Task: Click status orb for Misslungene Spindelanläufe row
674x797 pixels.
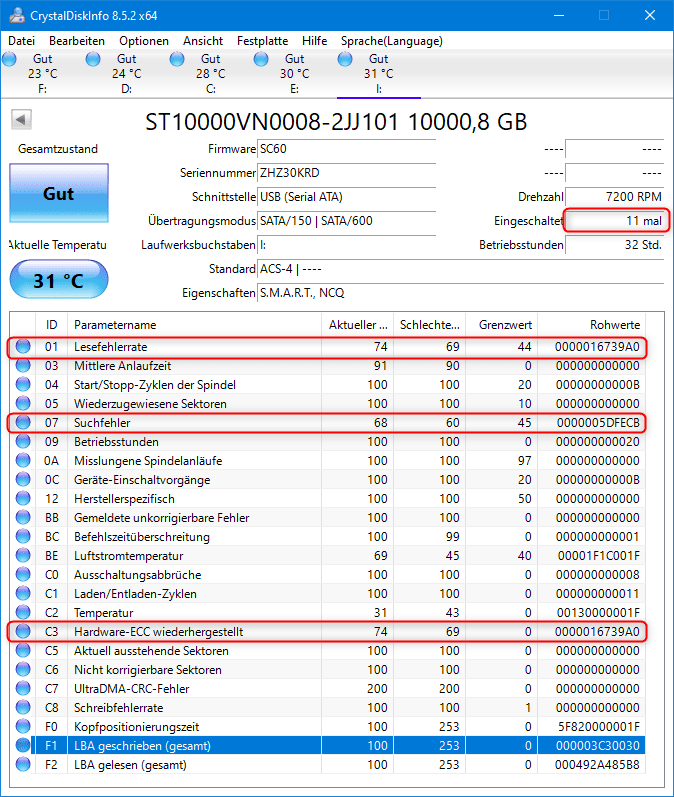Action: point(23,461)
